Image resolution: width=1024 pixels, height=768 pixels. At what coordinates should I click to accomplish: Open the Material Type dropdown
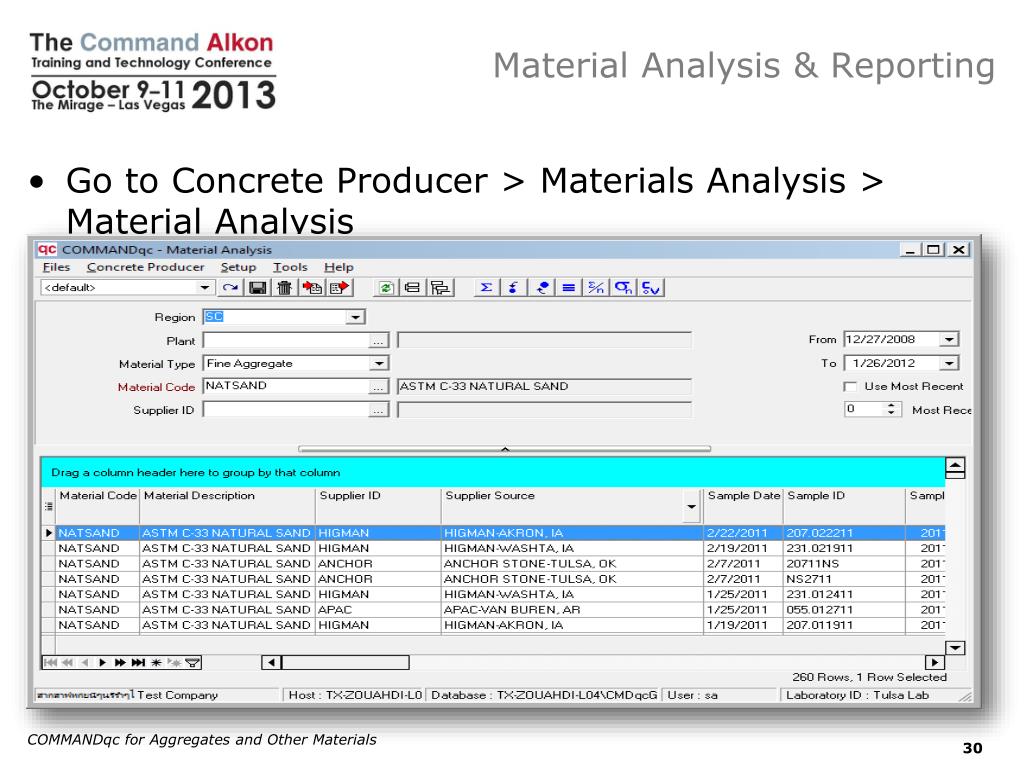click(x=379, y=364)
